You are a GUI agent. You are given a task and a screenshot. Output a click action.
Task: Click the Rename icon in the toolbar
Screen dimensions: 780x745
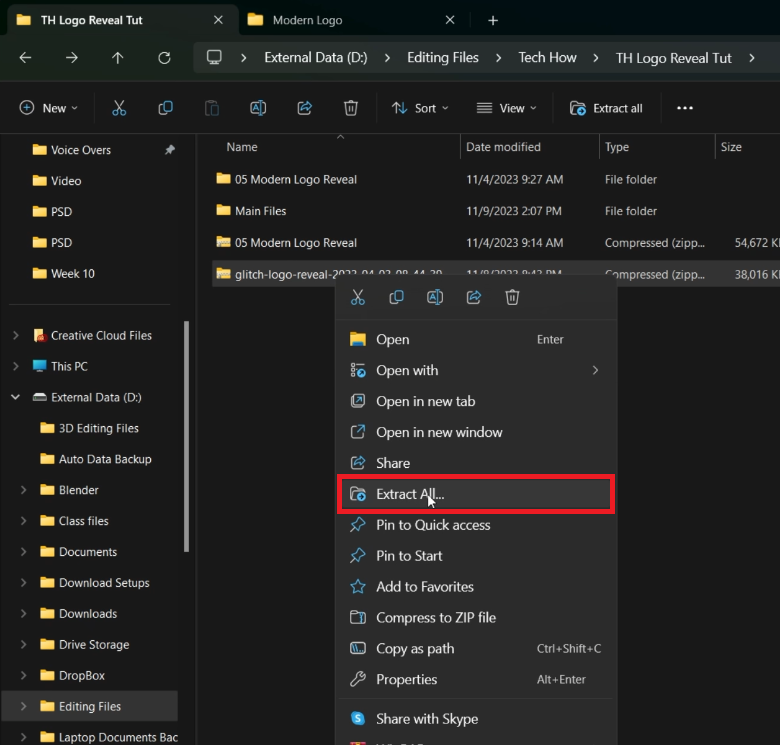pyautogui.click(x=258, y=108)
